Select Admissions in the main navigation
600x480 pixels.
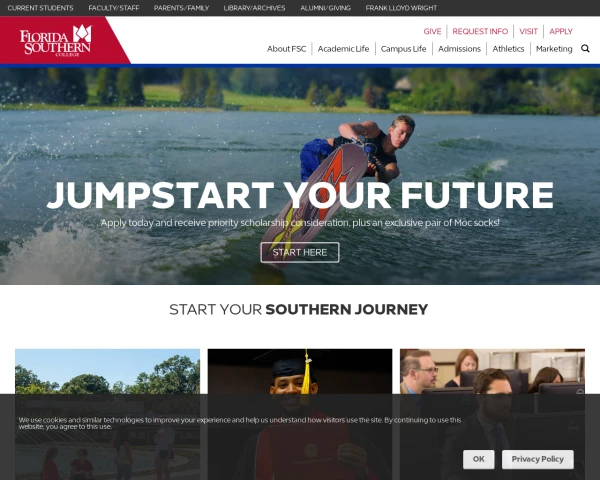coord(459,49)
